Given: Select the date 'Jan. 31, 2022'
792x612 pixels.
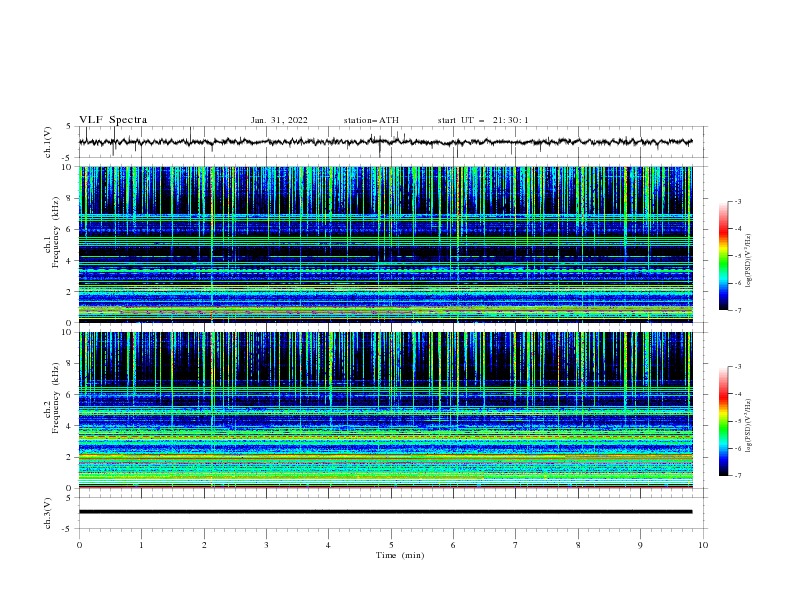Looking at the screenshot, I should coord(279,120).
